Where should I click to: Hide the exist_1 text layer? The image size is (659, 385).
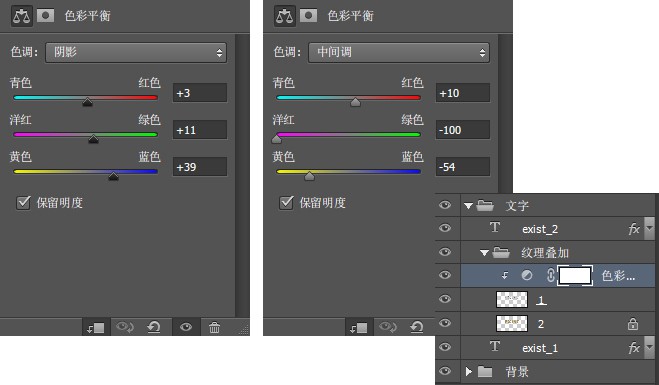445,347
